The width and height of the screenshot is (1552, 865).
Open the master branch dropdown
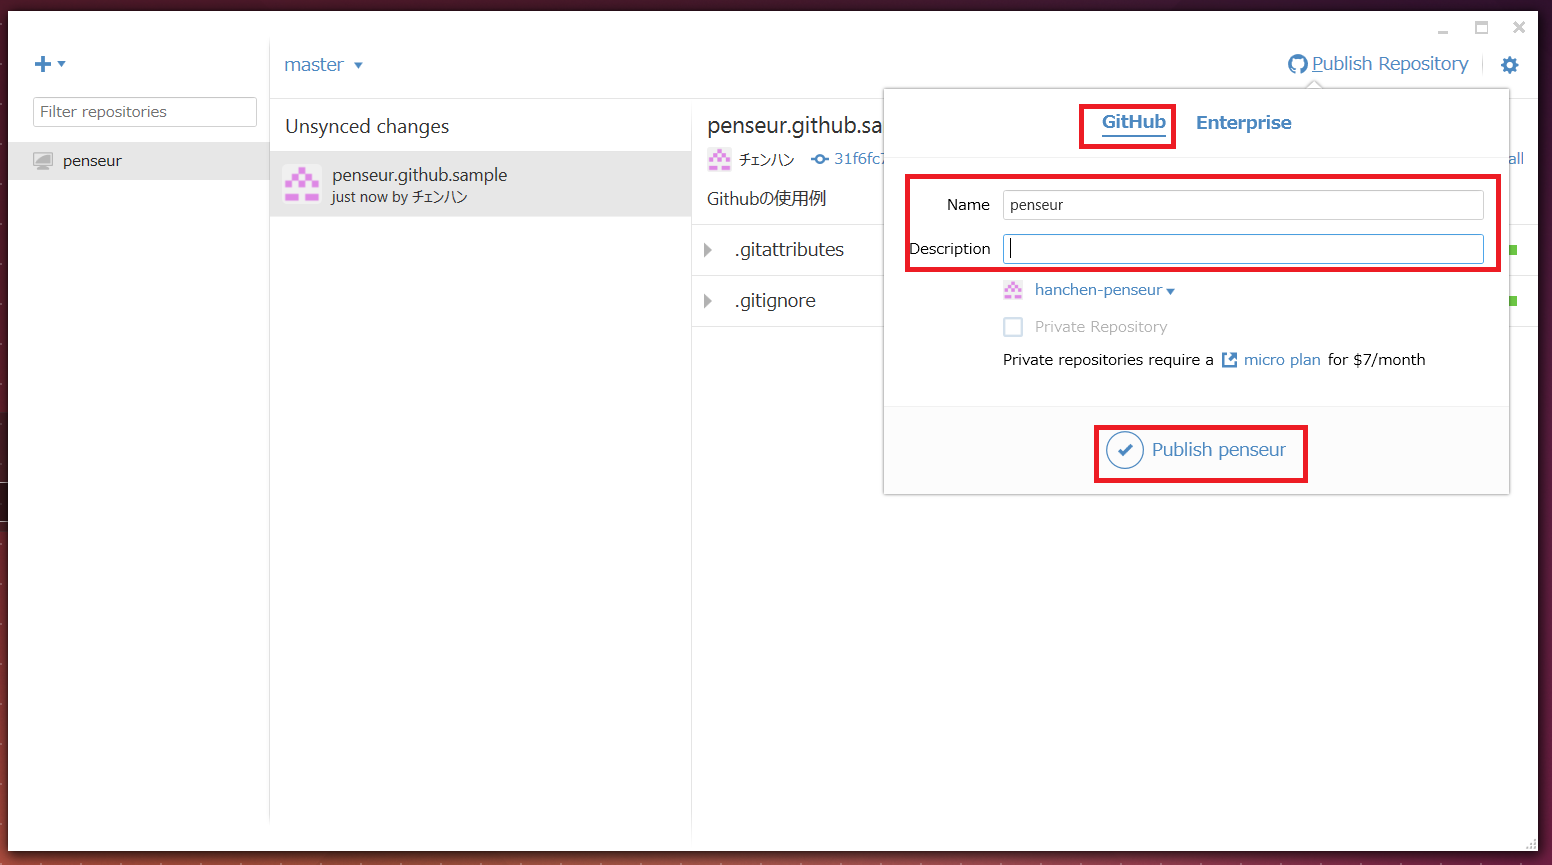323,65
